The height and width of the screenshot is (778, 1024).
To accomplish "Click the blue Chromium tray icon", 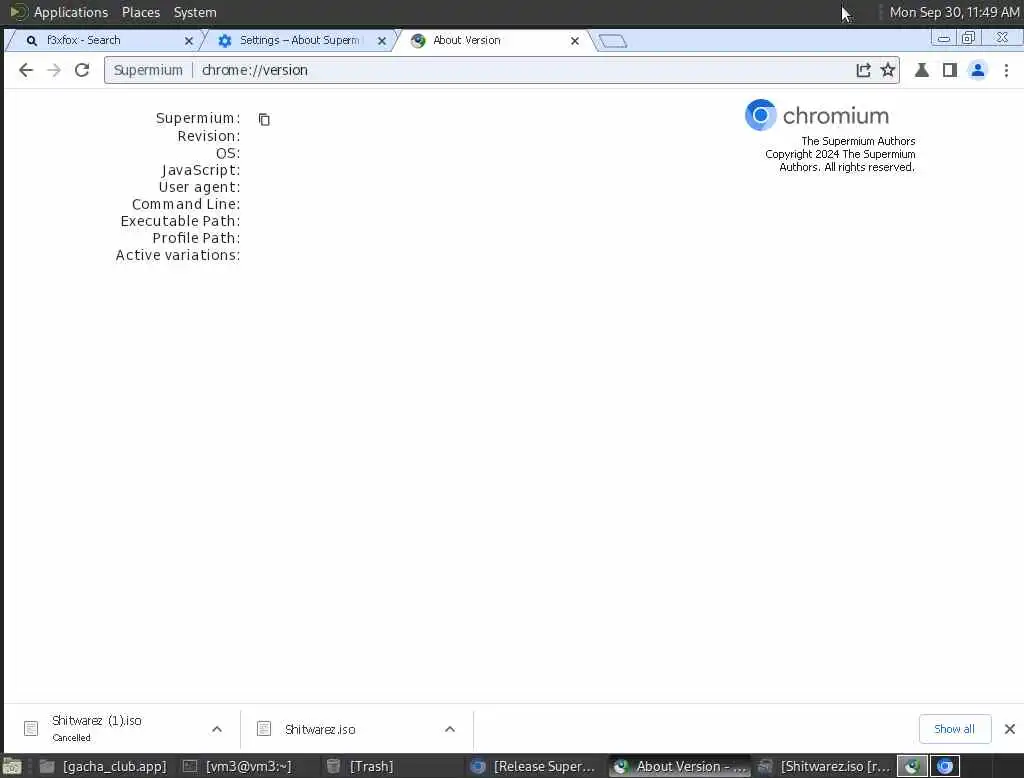I will coord(944,766).
